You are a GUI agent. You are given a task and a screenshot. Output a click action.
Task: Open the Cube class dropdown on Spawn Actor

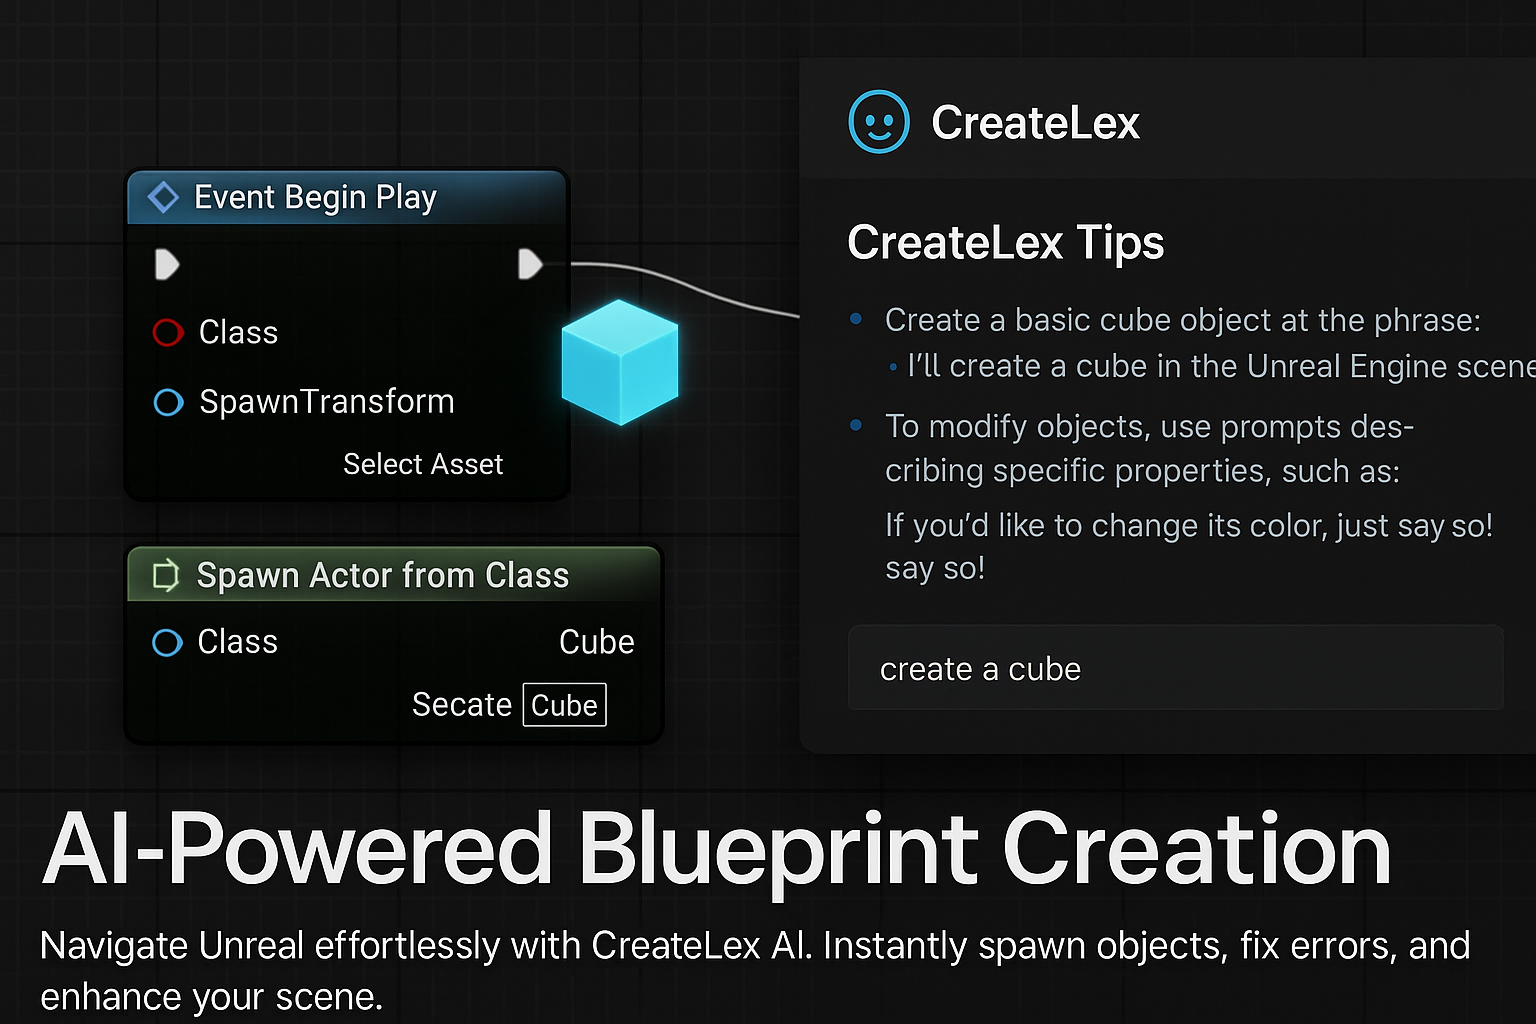tap(596, 642)
